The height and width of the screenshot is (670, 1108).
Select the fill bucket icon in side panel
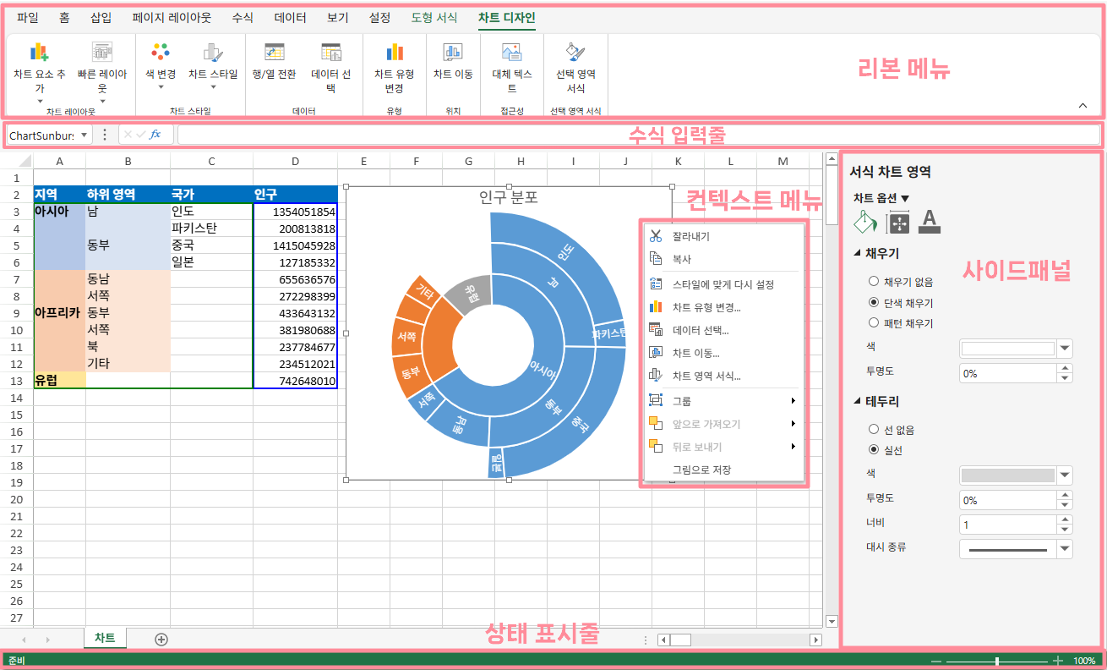(x=866, y=222)
